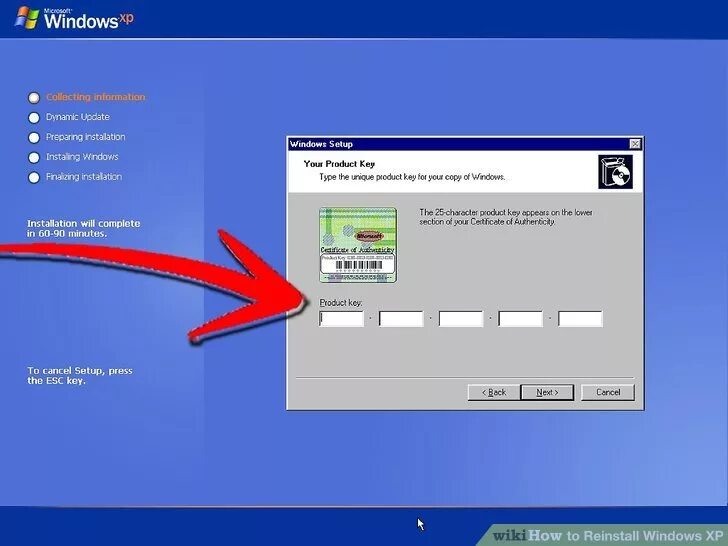Click the Preparing installation step bullet
Screen dimensions: 728x546
(34, 137)
